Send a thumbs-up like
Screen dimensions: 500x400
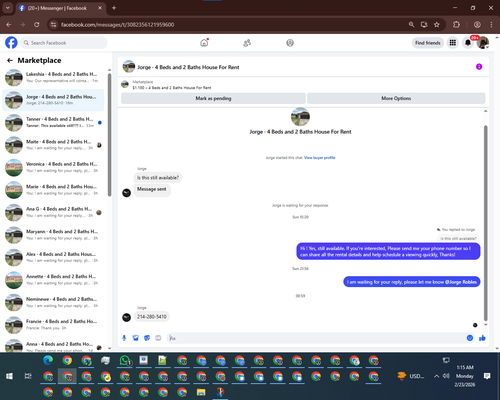coord(482,338)
